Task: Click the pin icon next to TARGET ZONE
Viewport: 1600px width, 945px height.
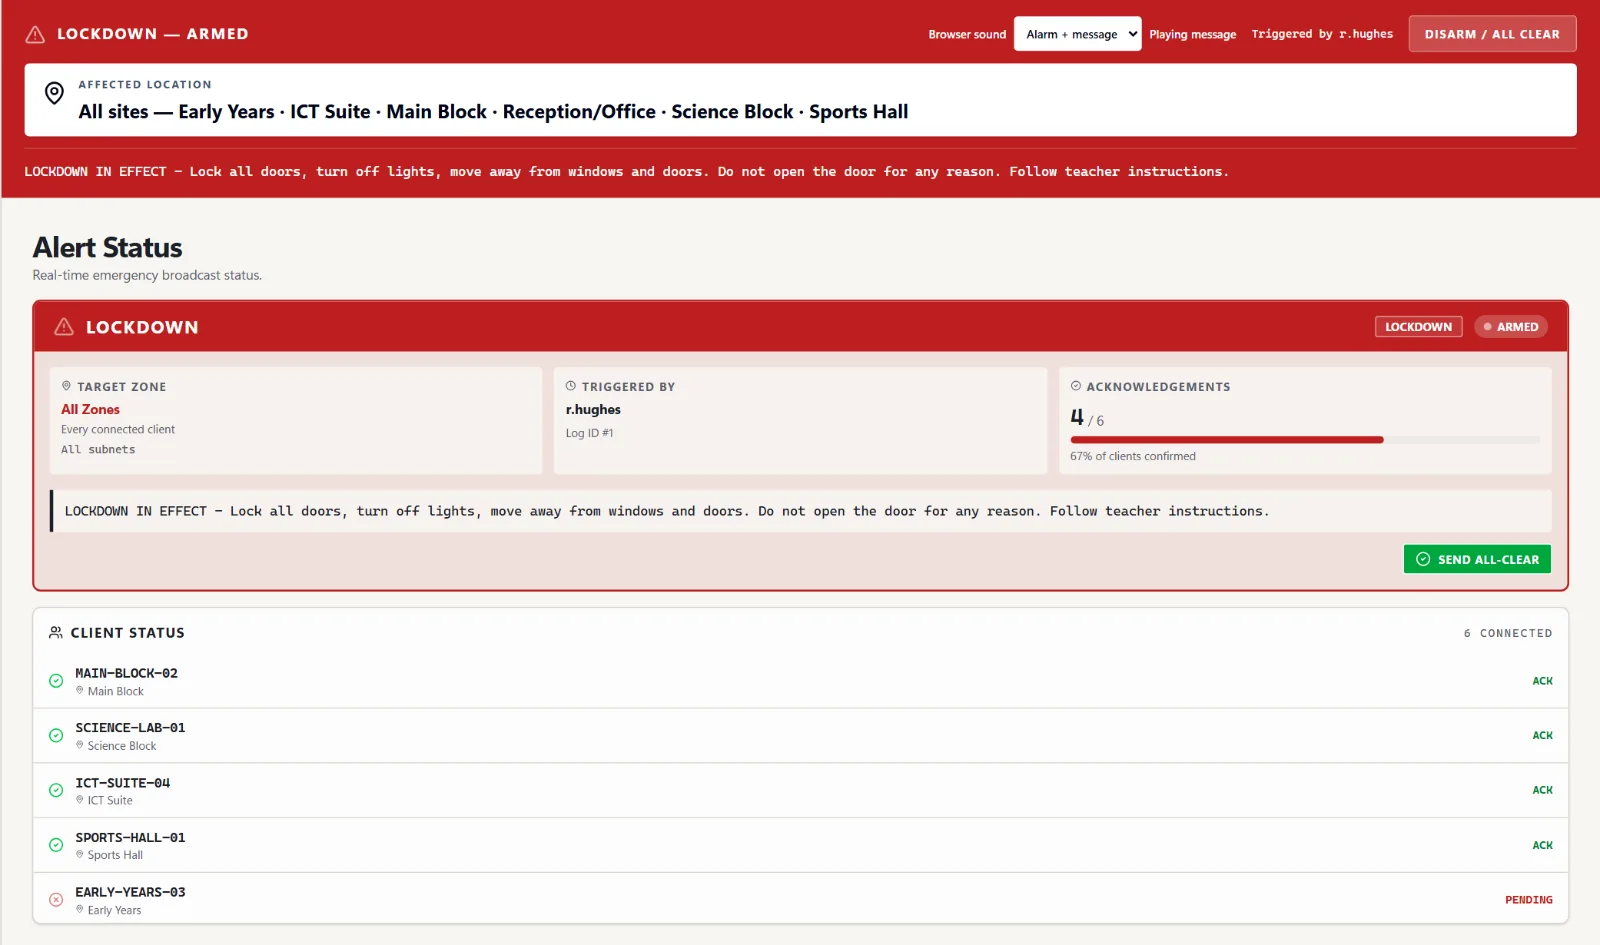Action: coord(66,386)
